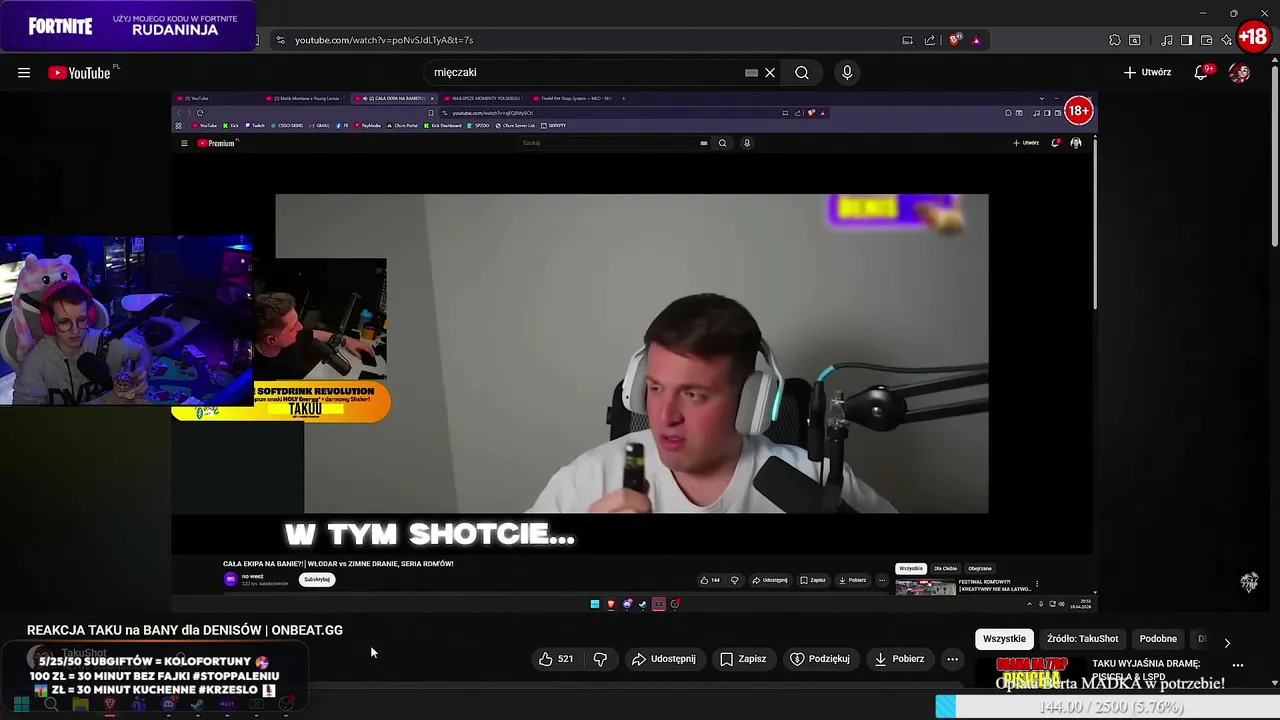This screenshot has height=720, width=1280.
Task: Select the Wszystkie filter chip
Action: (1004, 639)
